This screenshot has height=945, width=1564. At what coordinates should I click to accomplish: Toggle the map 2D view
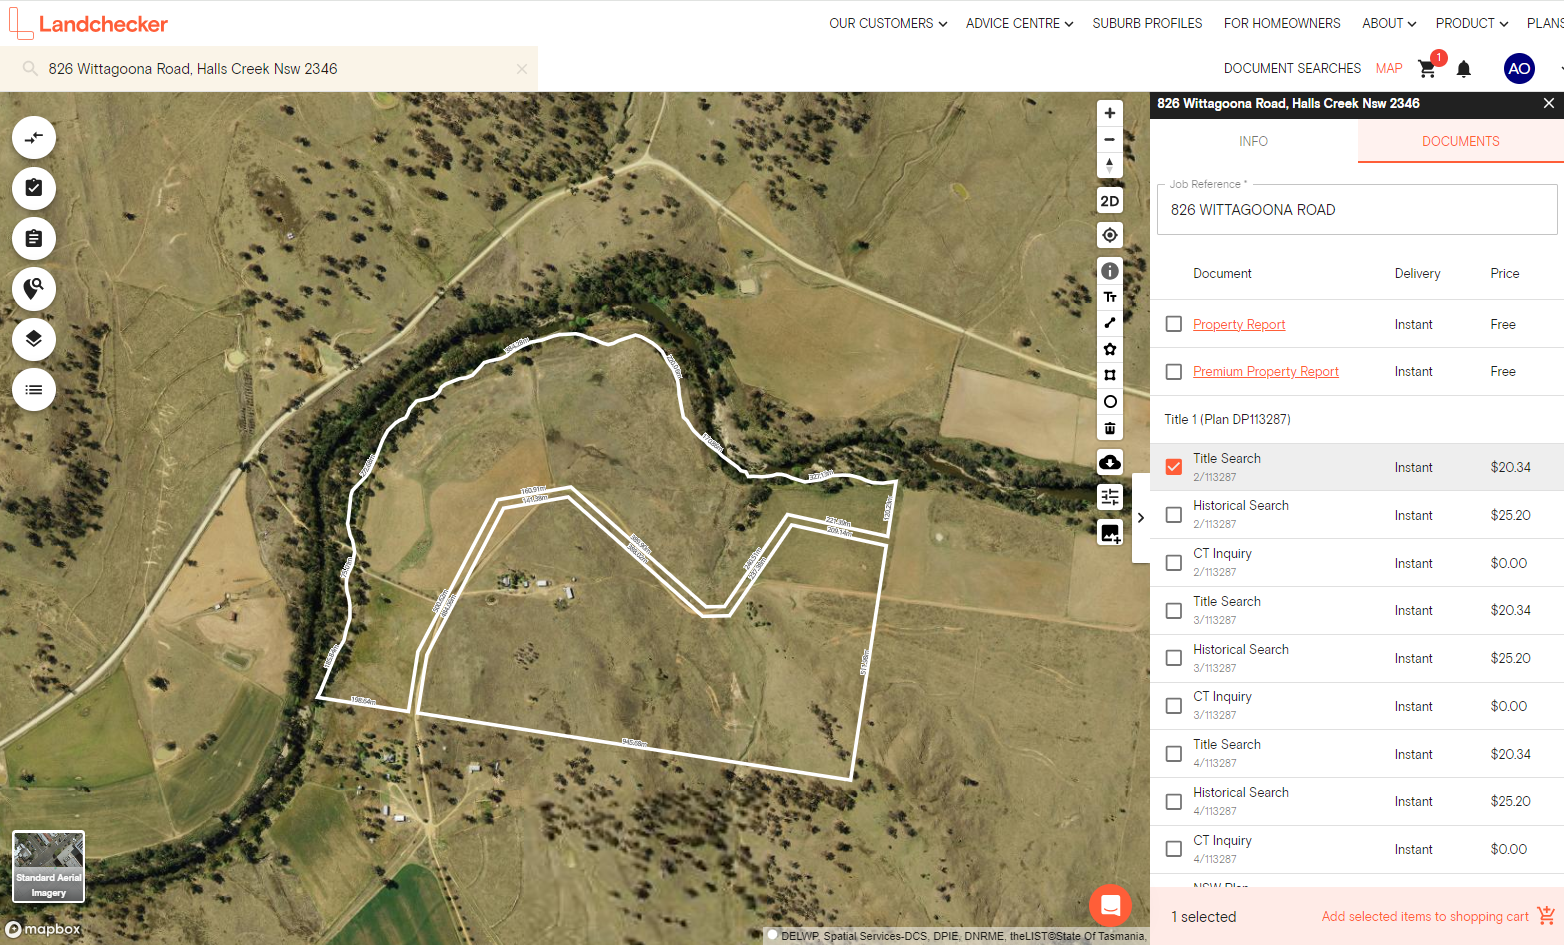1110,201
